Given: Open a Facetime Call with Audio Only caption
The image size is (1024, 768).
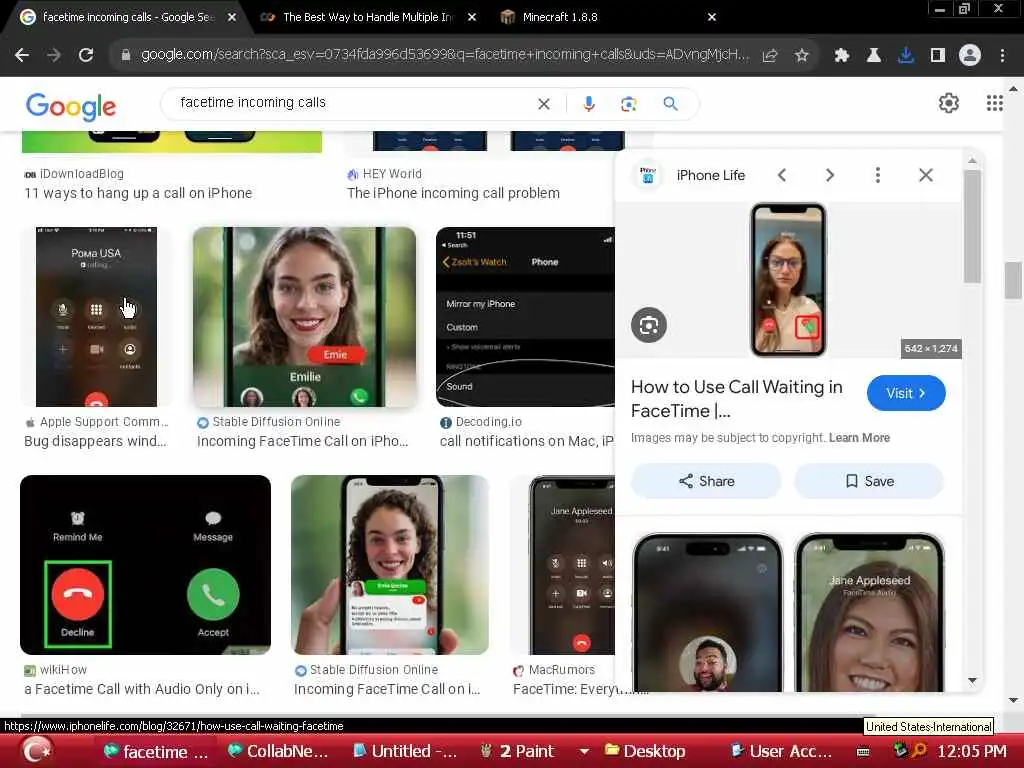Looking at the screenshot, I should point(142,689).
